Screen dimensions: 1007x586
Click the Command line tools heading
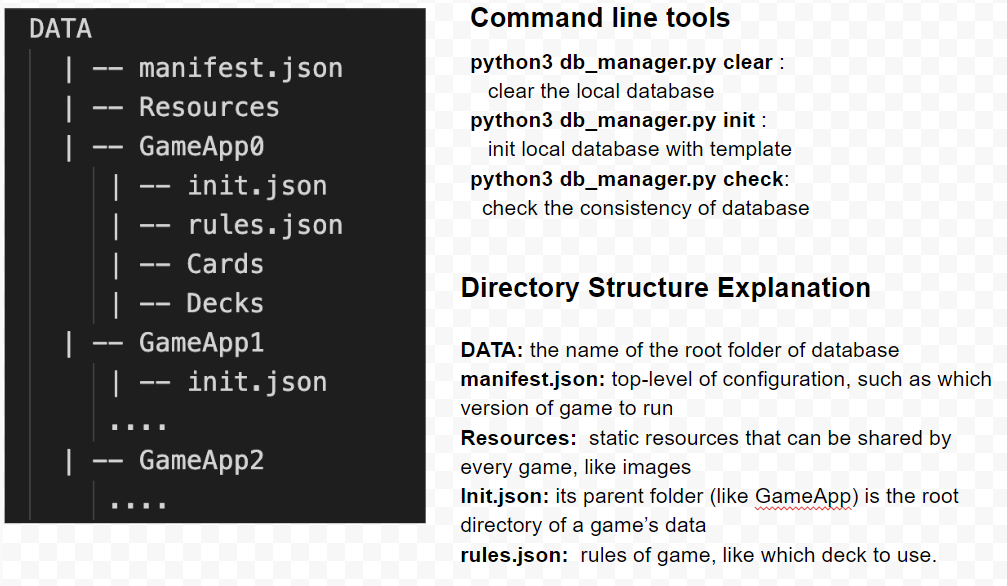(x=600, y=18)
